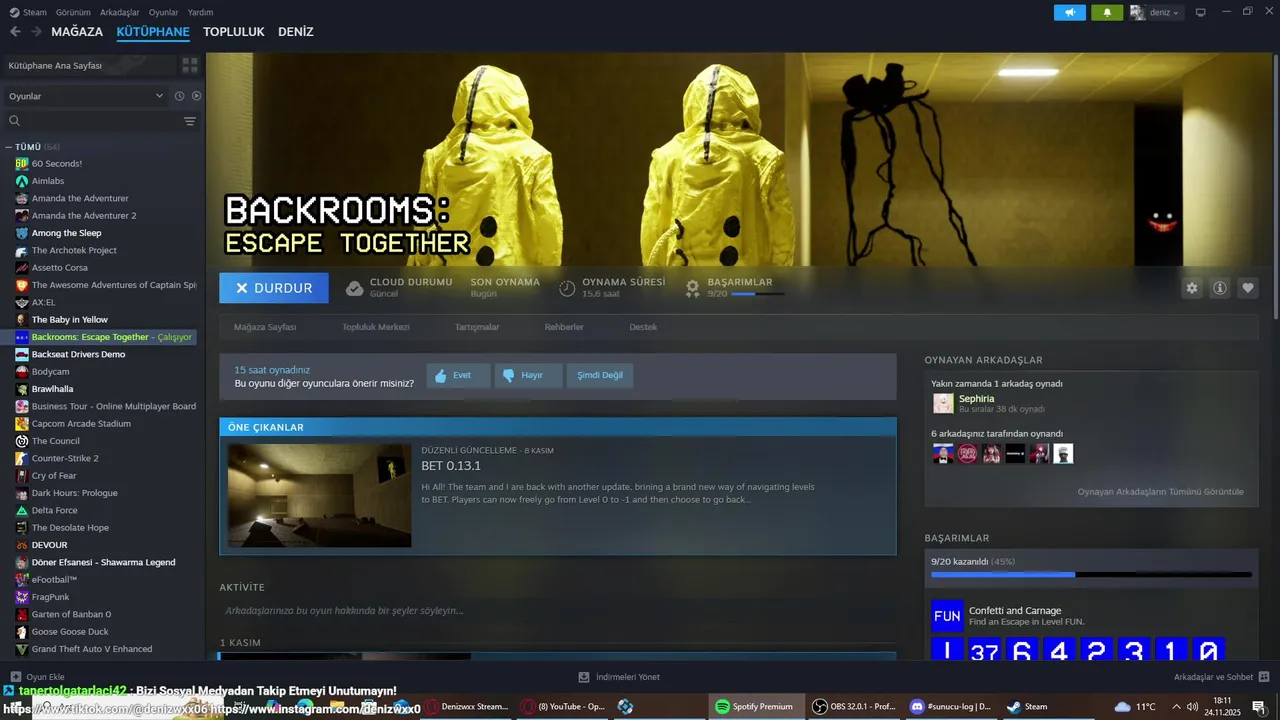Select Goose Goose Duck in library
Image resolution: width=1280 pixels, height=720 pixels.
point(70,632)
